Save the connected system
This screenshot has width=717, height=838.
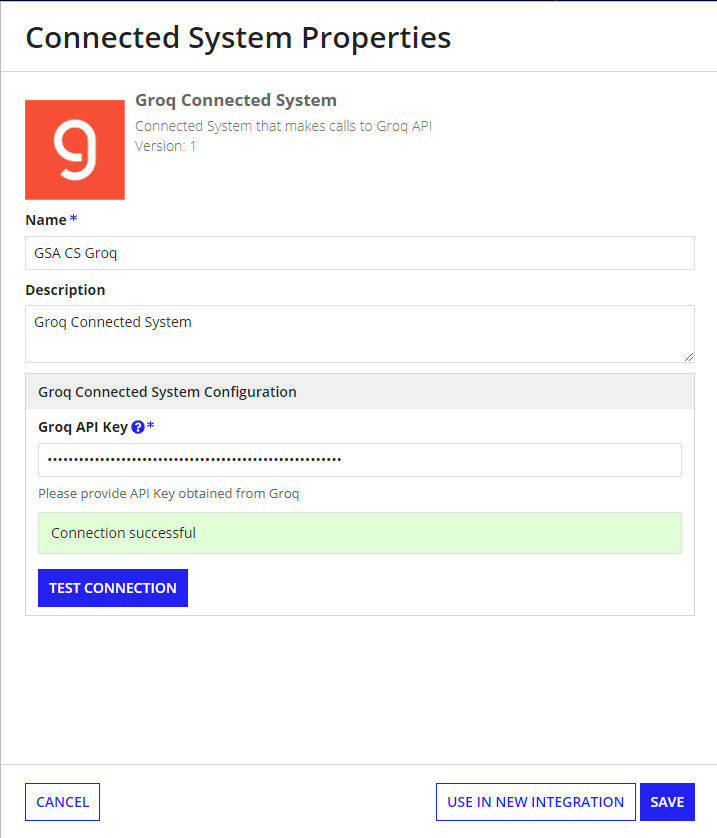(667, 802)
